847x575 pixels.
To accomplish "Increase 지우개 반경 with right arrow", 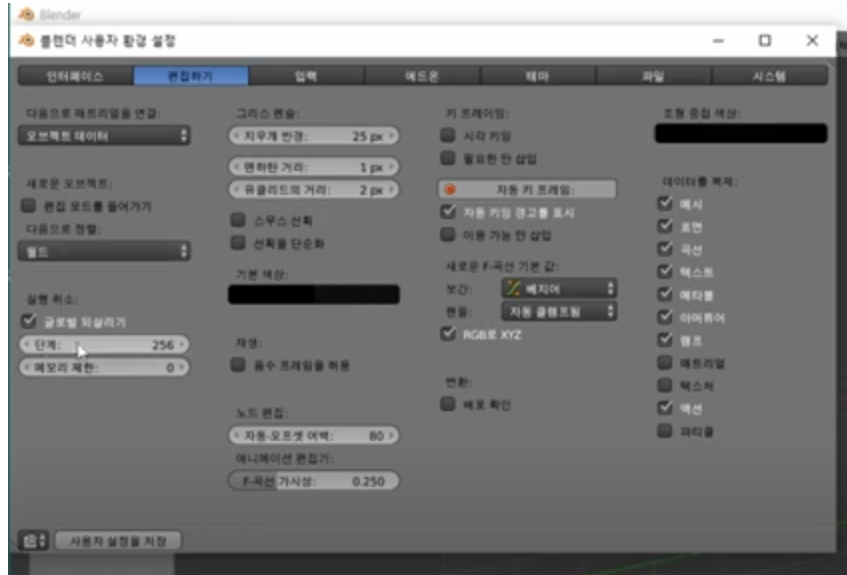I will tap(393, 136).
